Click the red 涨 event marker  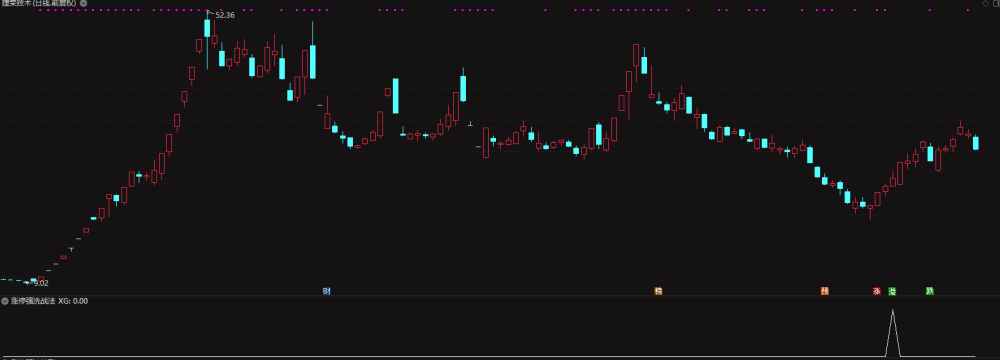(x=876, y=291)
